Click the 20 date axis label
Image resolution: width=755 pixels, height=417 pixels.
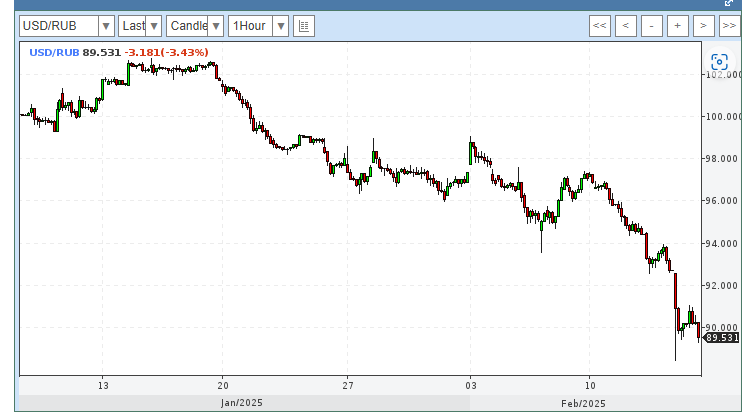point(222,386)
